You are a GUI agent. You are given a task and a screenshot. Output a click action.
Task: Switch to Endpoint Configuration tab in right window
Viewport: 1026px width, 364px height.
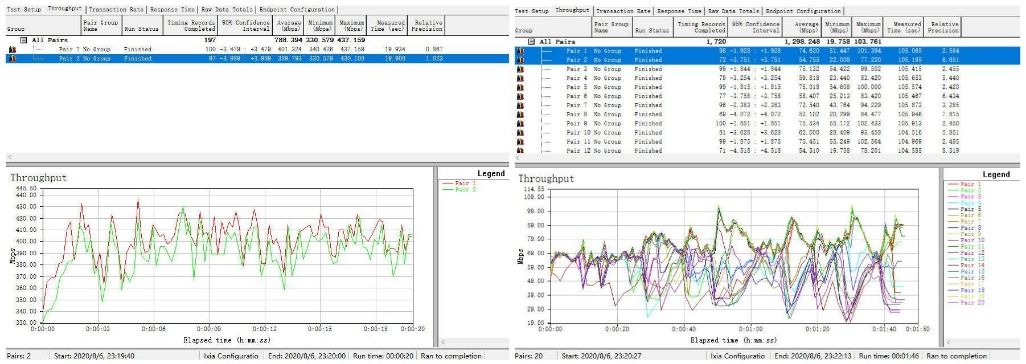click(804, 11)
